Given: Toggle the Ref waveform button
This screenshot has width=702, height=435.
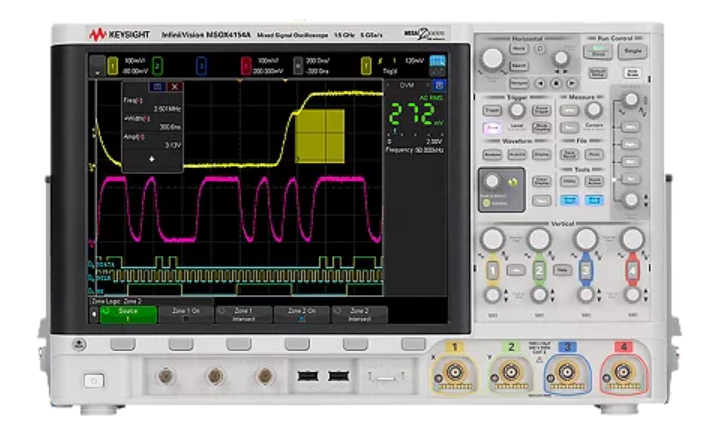Looking at the screenshot, I should click(x=630, y=179).
